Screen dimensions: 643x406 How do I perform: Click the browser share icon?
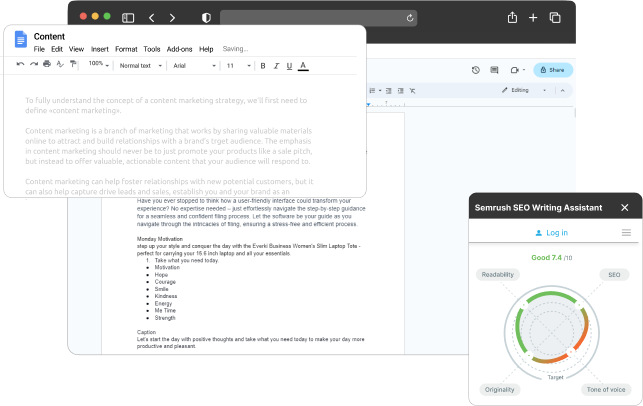coord(512,17)
